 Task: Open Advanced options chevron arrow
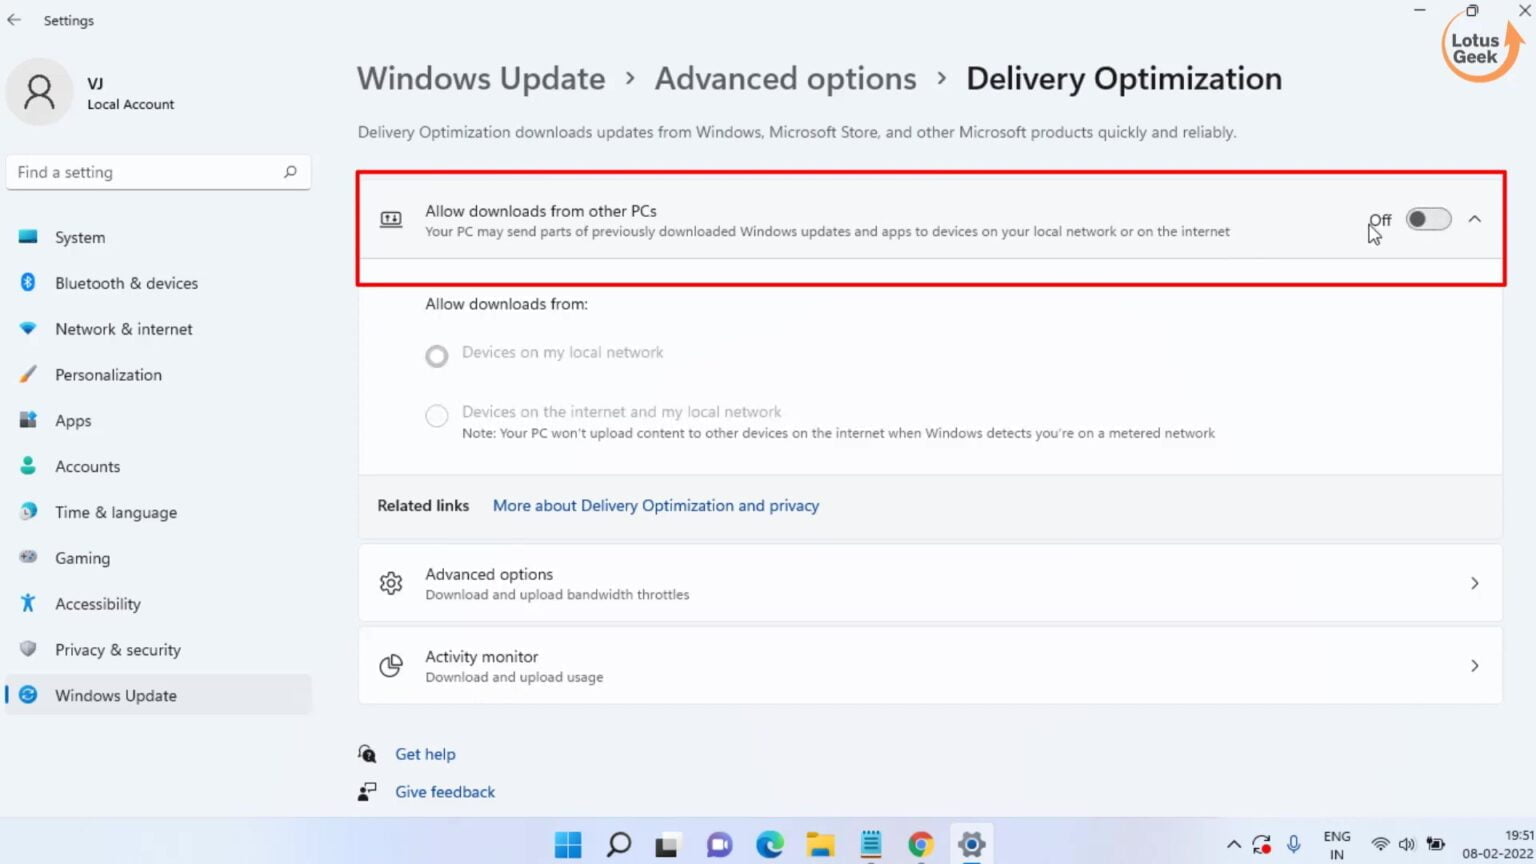pyautogui.click(x=1474, y=583)
